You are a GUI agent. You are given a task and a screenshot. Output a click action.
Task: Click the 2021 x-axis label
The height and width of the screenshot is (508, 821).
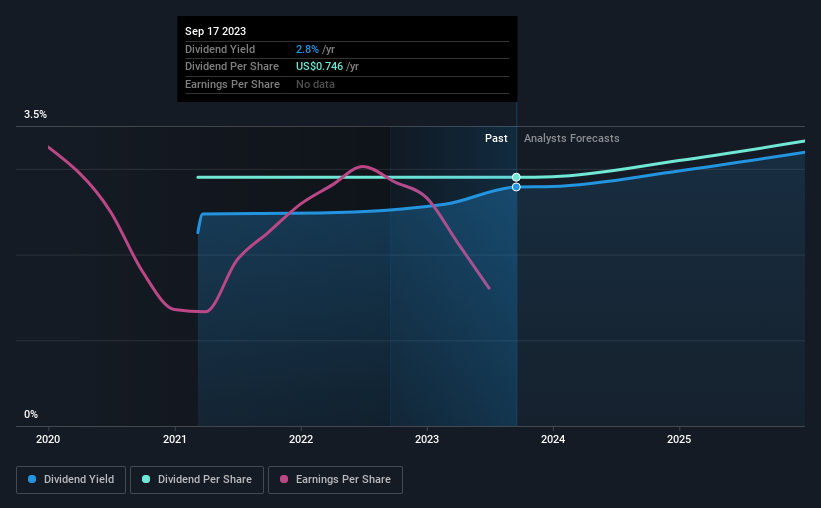click(174, 439)
